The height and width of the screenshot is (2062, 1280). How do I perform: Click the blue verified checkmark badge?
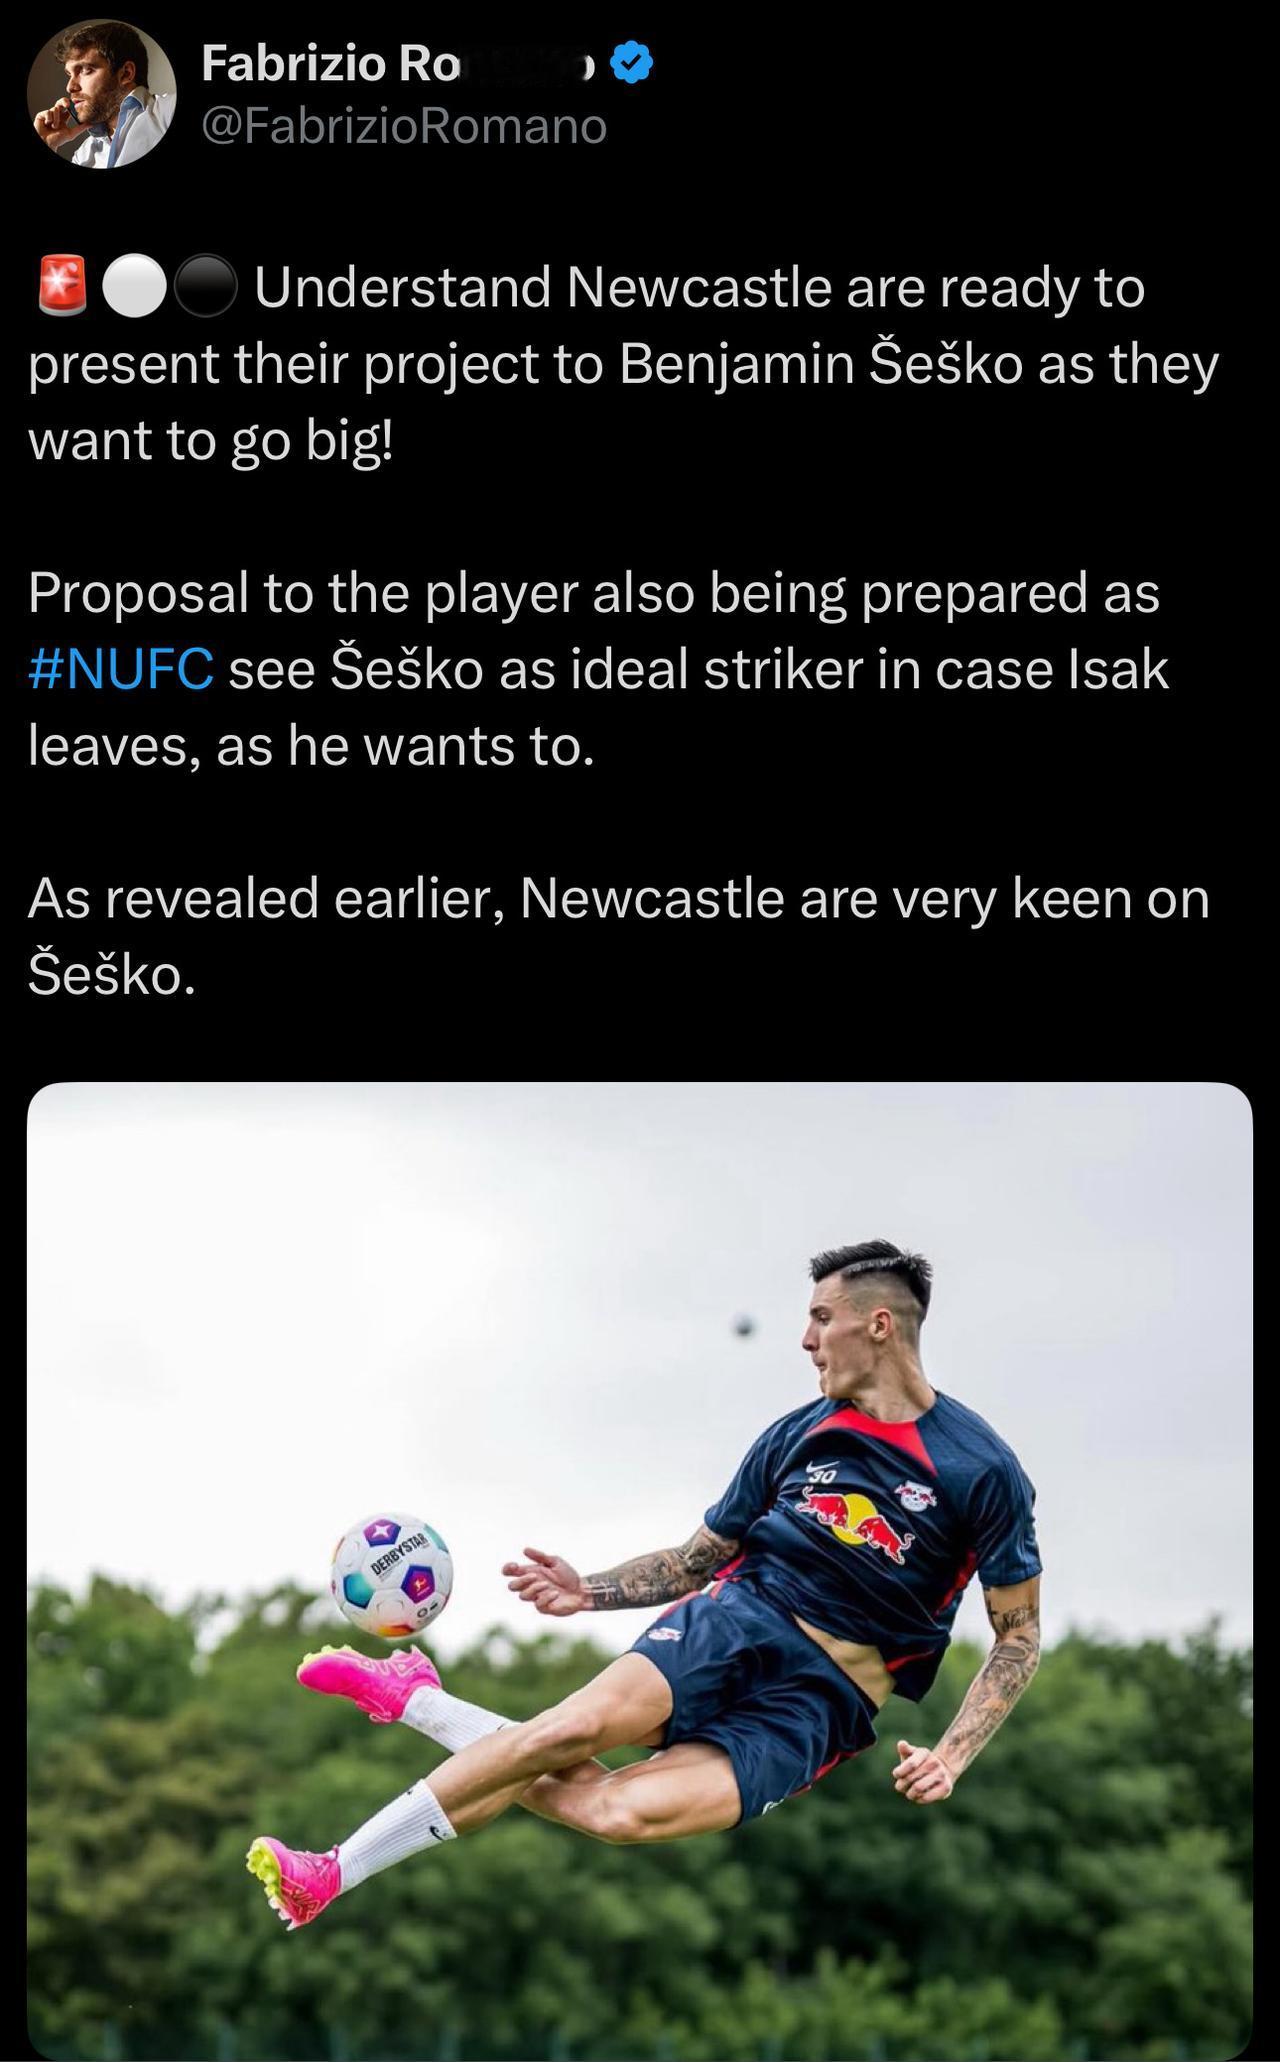631,64
